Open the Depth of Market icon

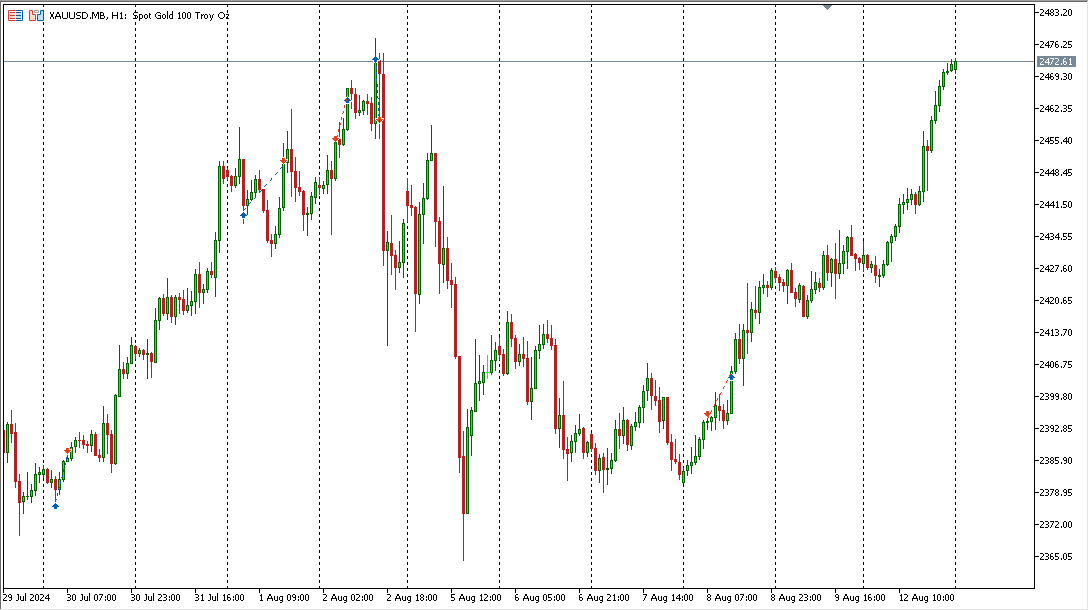(x=15, y=15)
